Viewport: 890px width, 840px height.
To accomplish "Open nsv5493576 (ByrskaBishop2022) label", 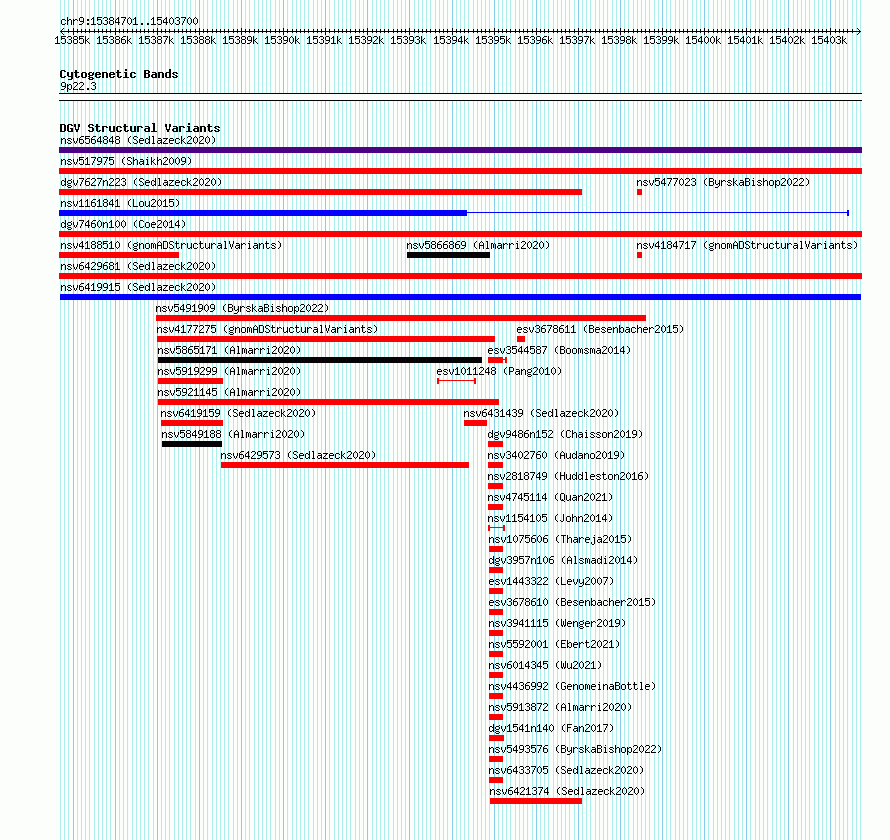I will [575, 749].
